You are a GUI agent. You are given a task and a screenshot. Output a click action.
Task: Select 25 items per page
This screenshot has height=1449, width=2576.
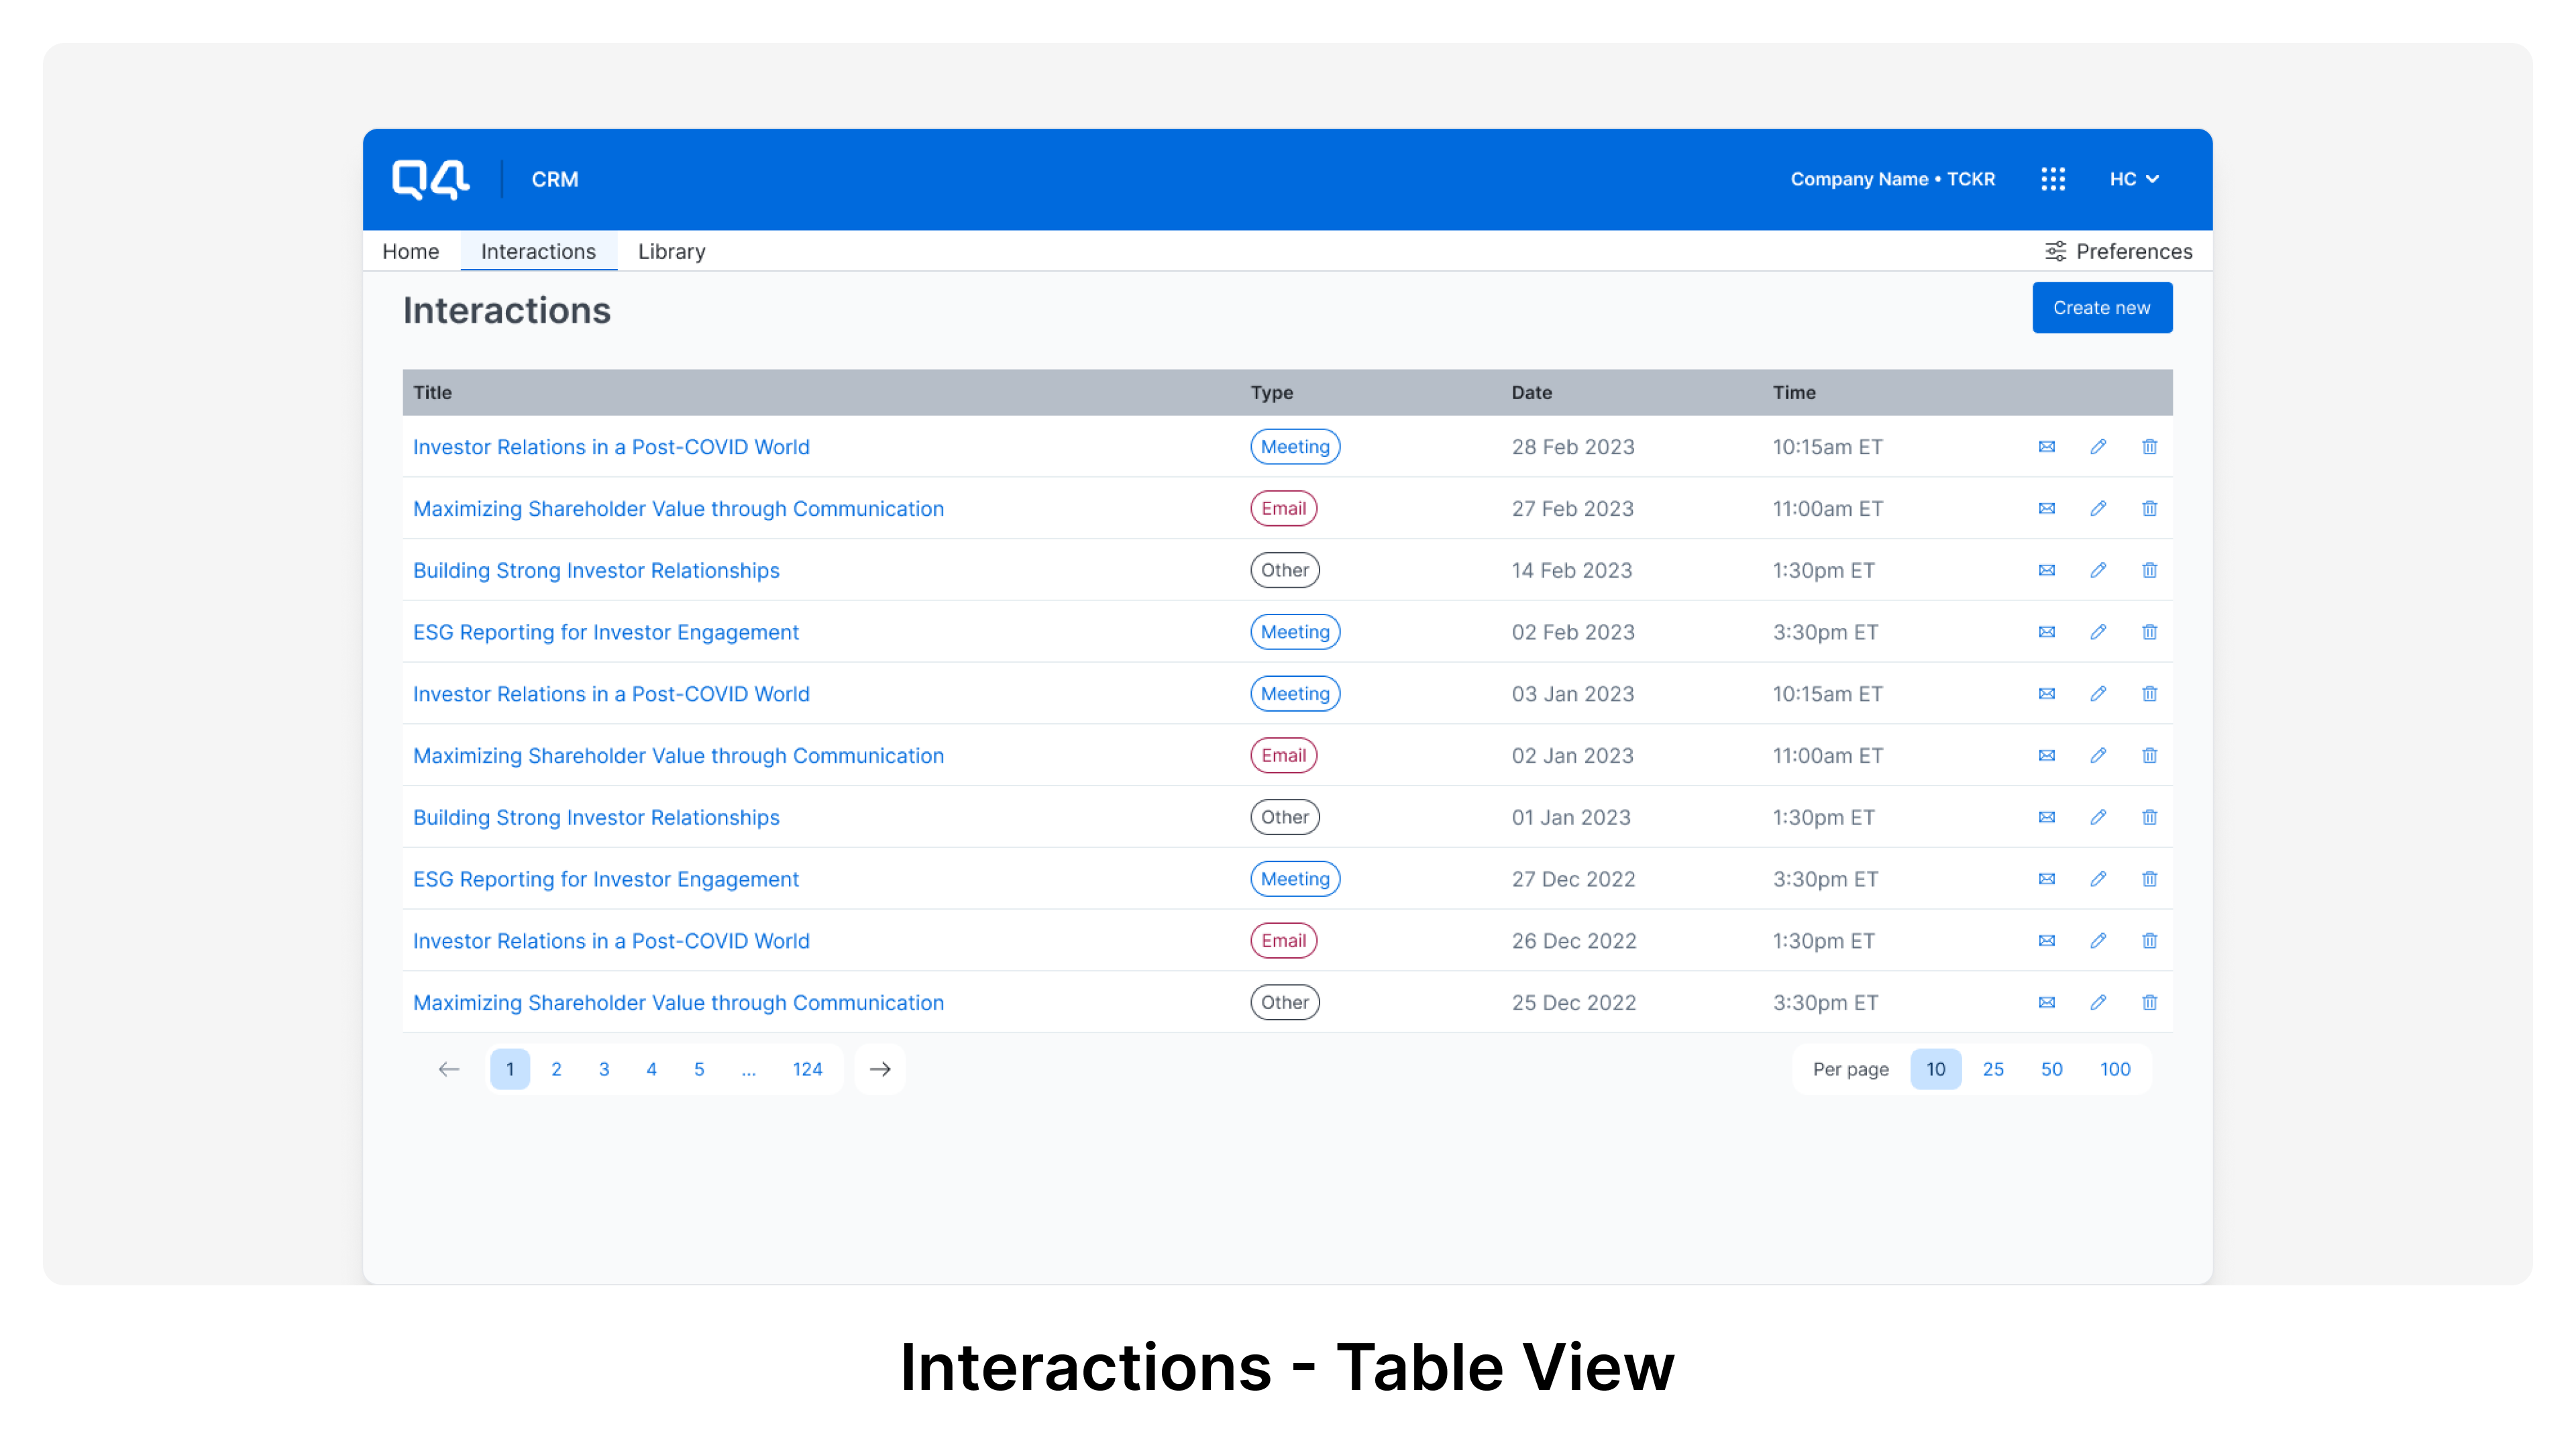click(1993, 1068)
